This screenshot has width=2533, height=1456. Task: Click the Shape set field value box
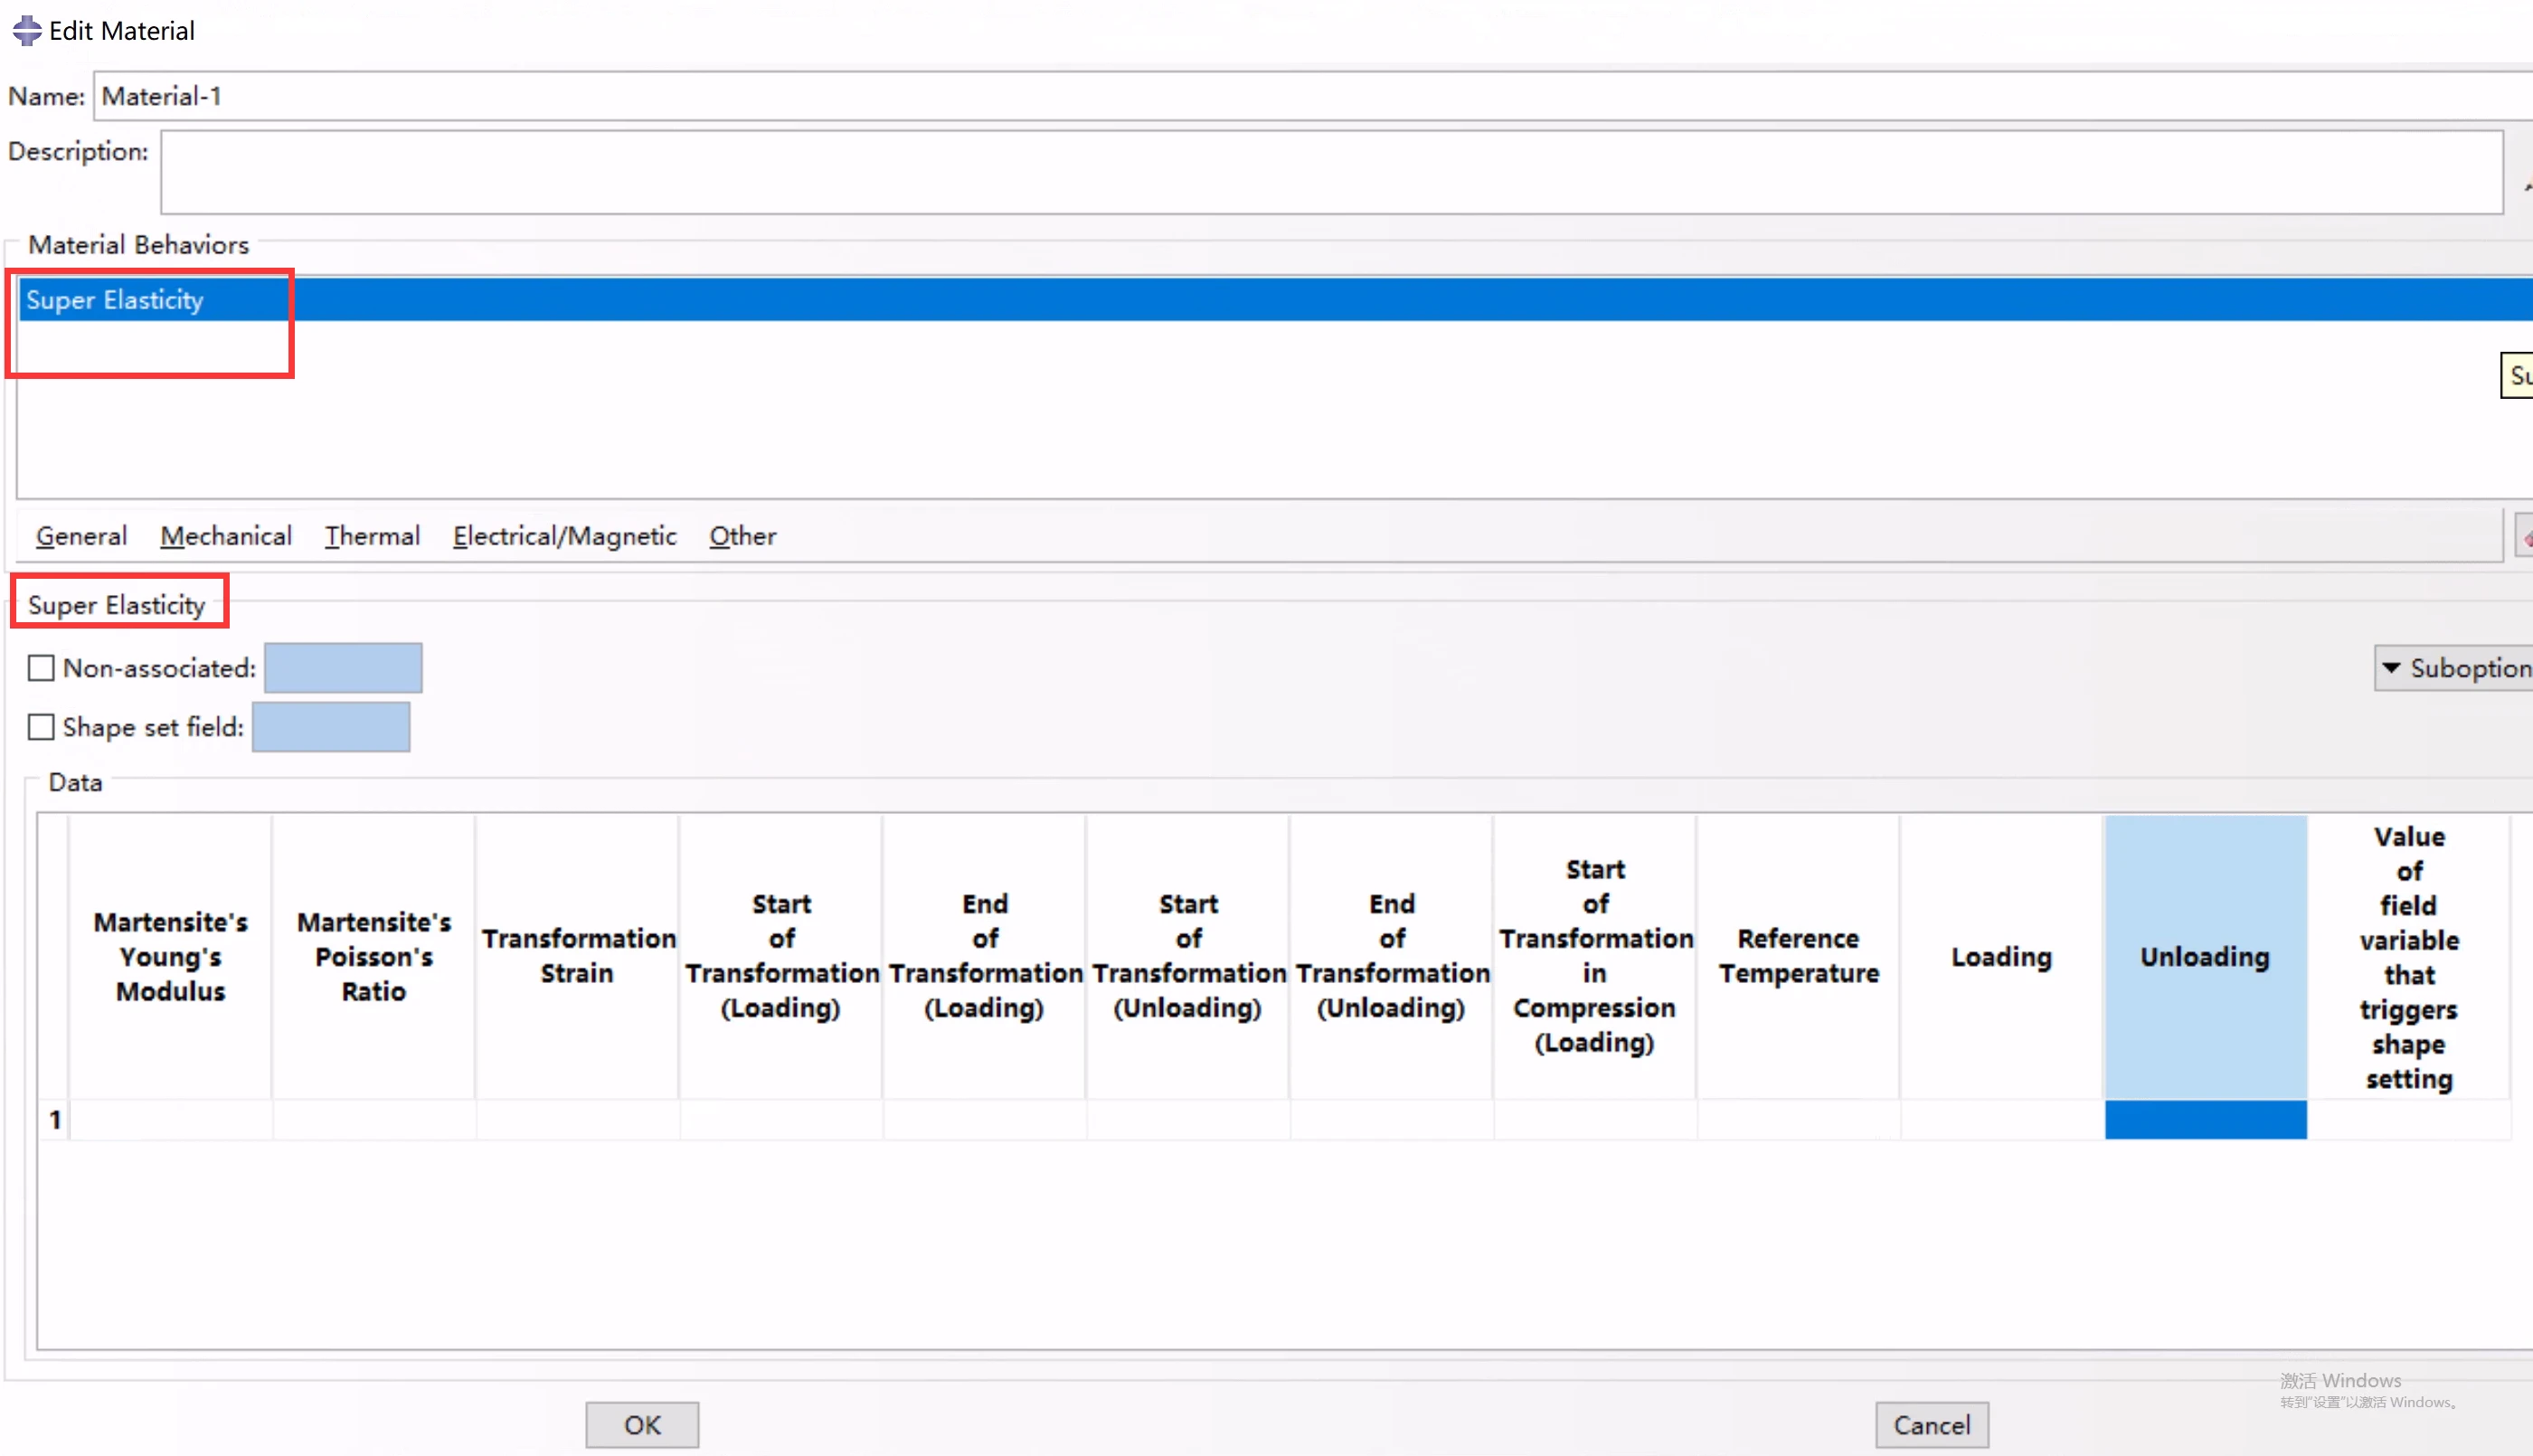[331, 727]
